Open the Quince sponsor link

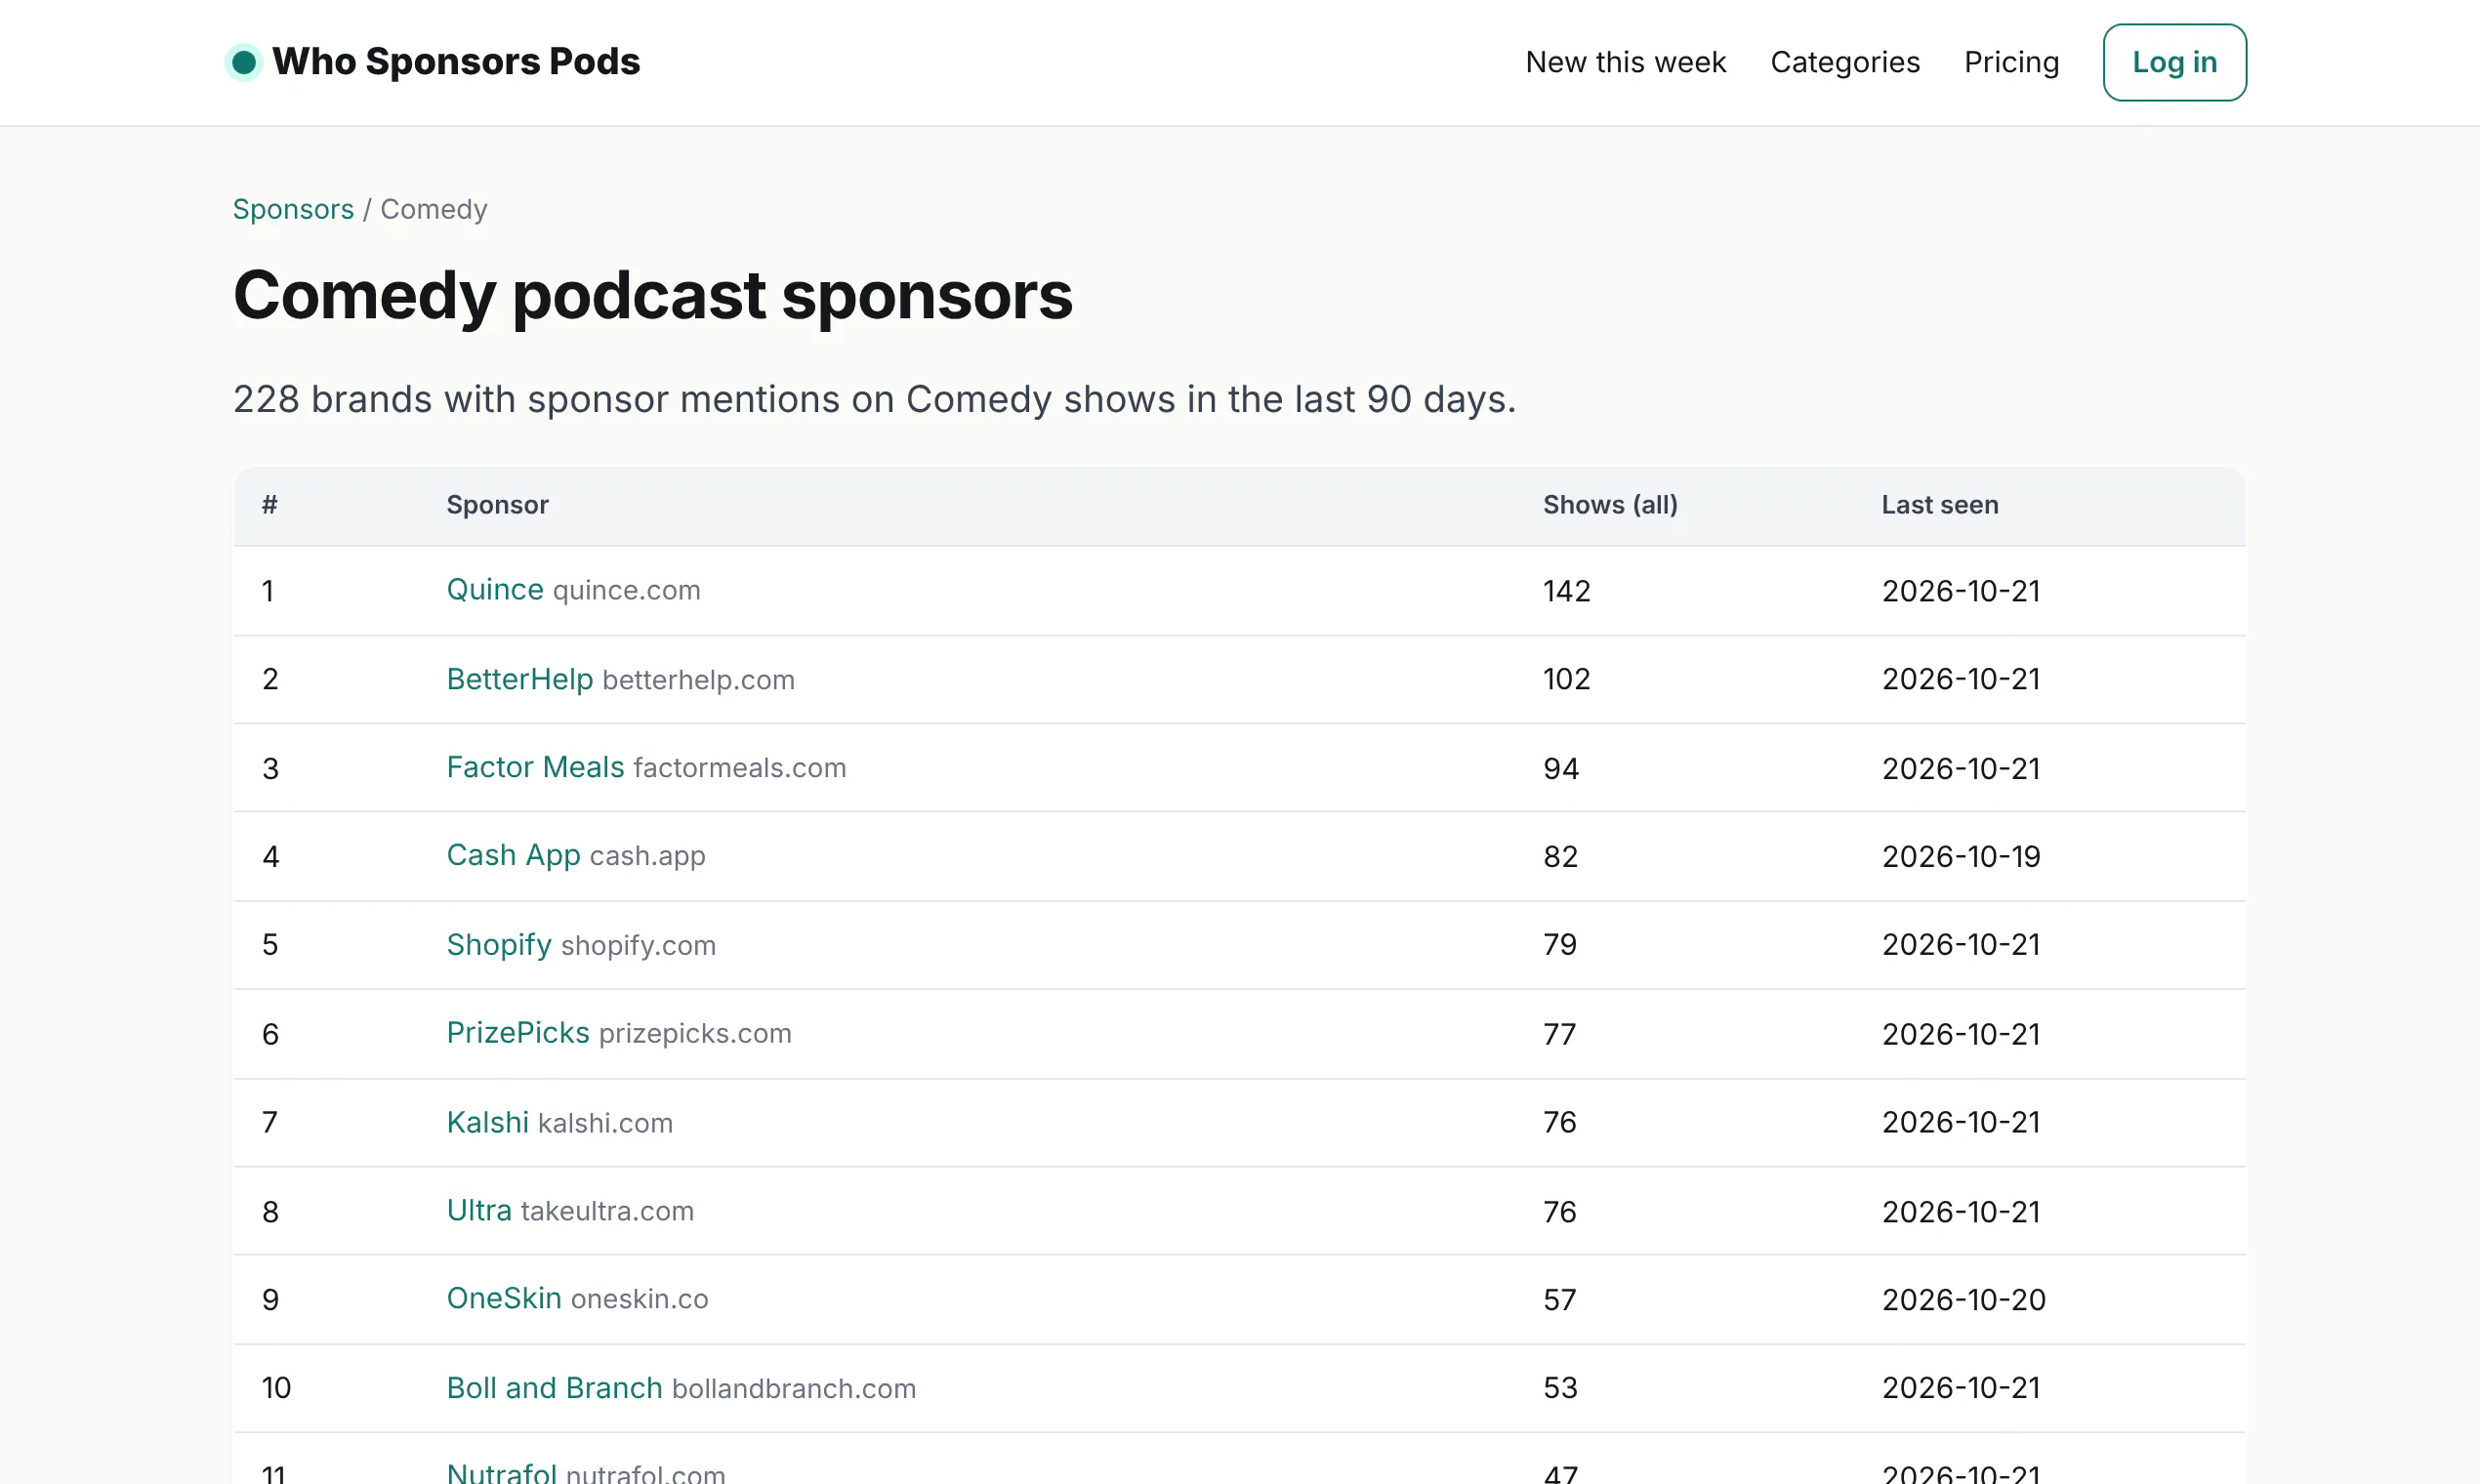pyautogui.click(x=495, y=590)
